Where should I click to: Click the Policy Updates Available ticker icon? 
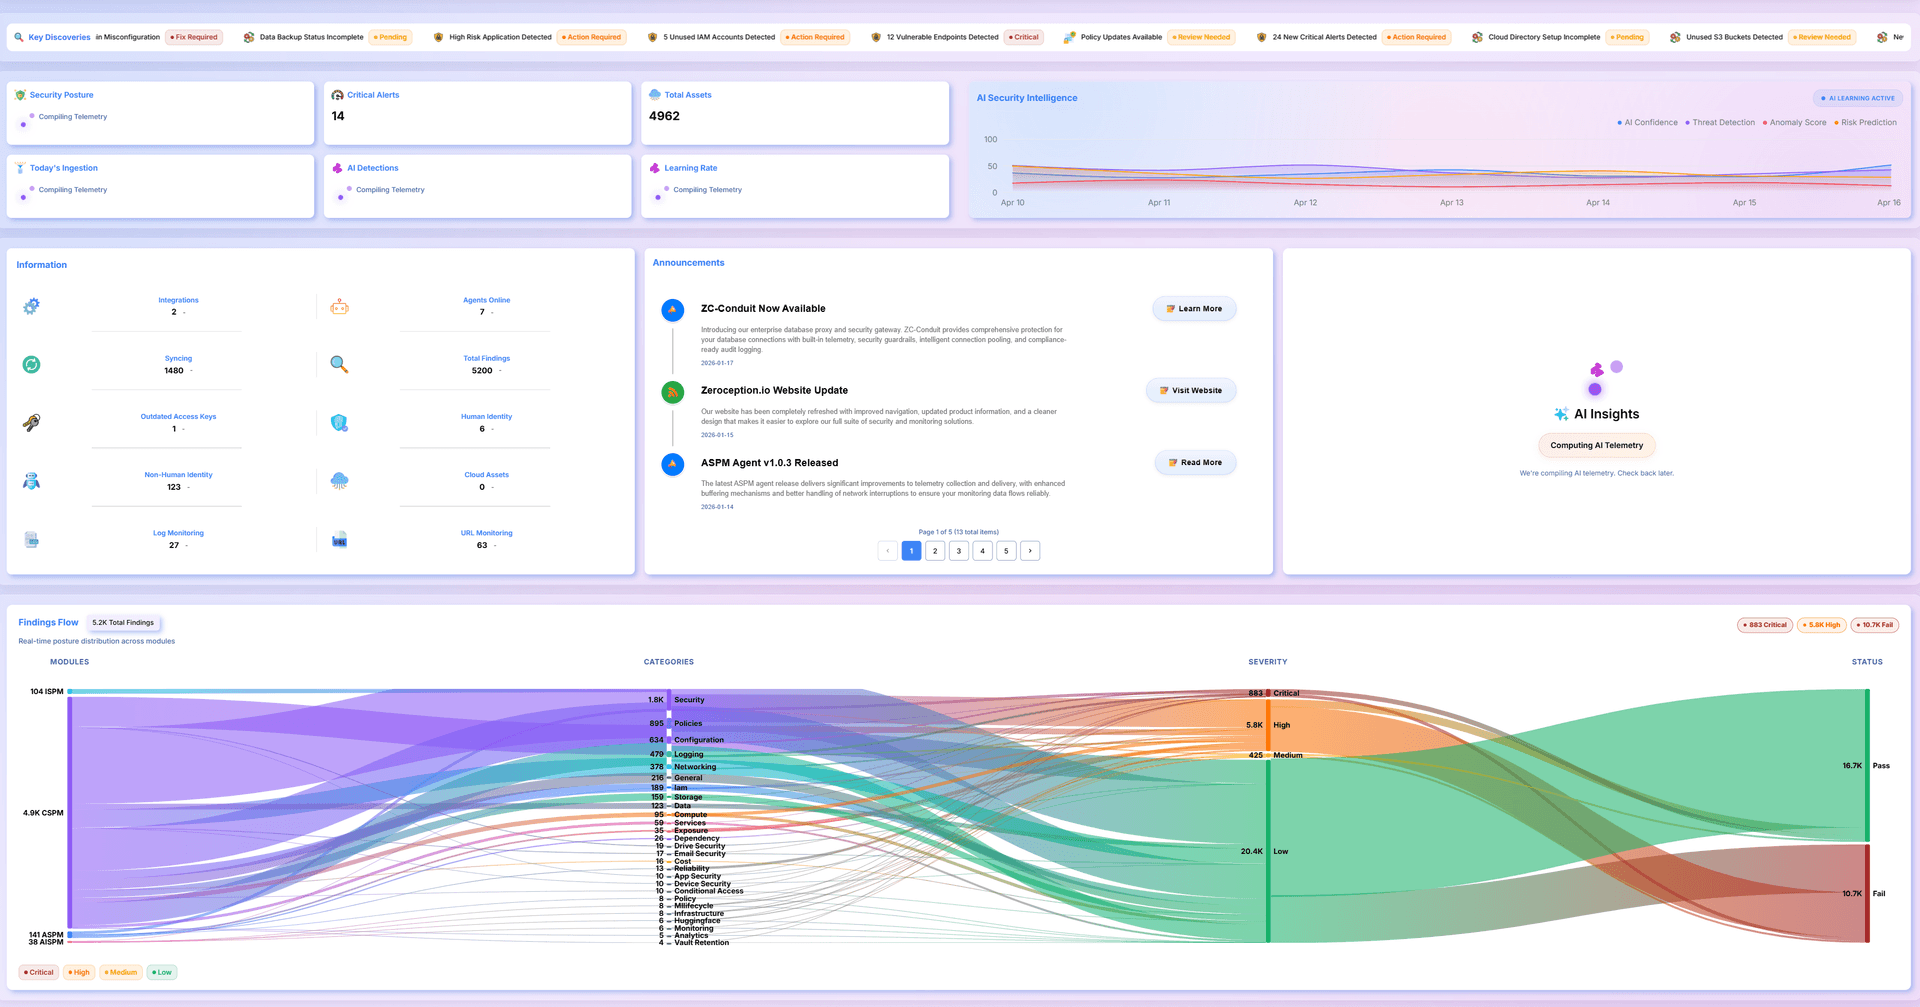click(x=1069, y=37)
